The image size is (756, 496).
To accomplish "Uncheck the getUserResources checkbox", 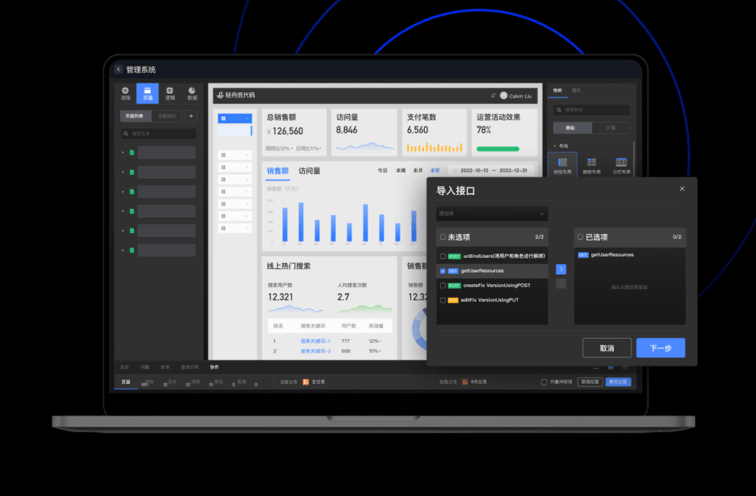I will [x=443, y=271].
